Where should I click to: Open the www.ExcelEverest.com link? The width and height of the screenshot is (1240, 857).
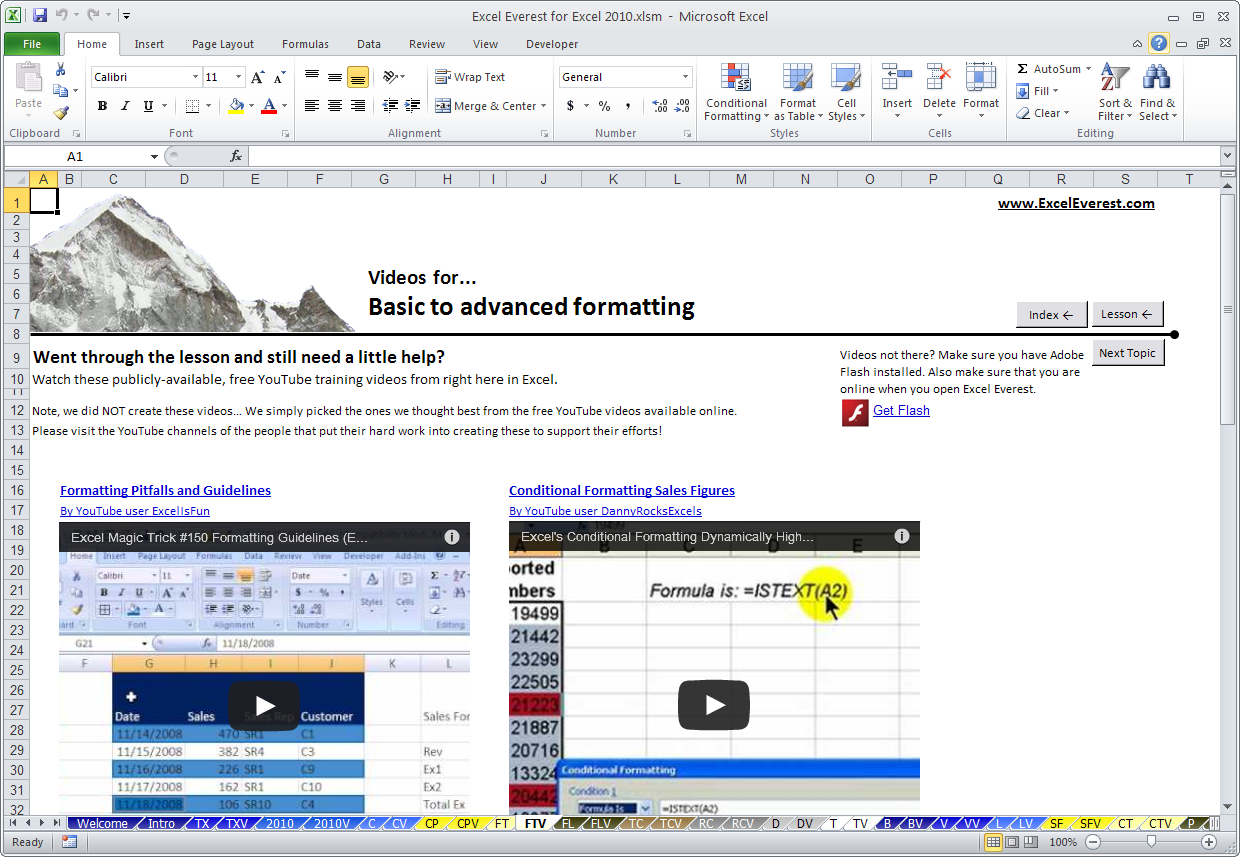1076,203
